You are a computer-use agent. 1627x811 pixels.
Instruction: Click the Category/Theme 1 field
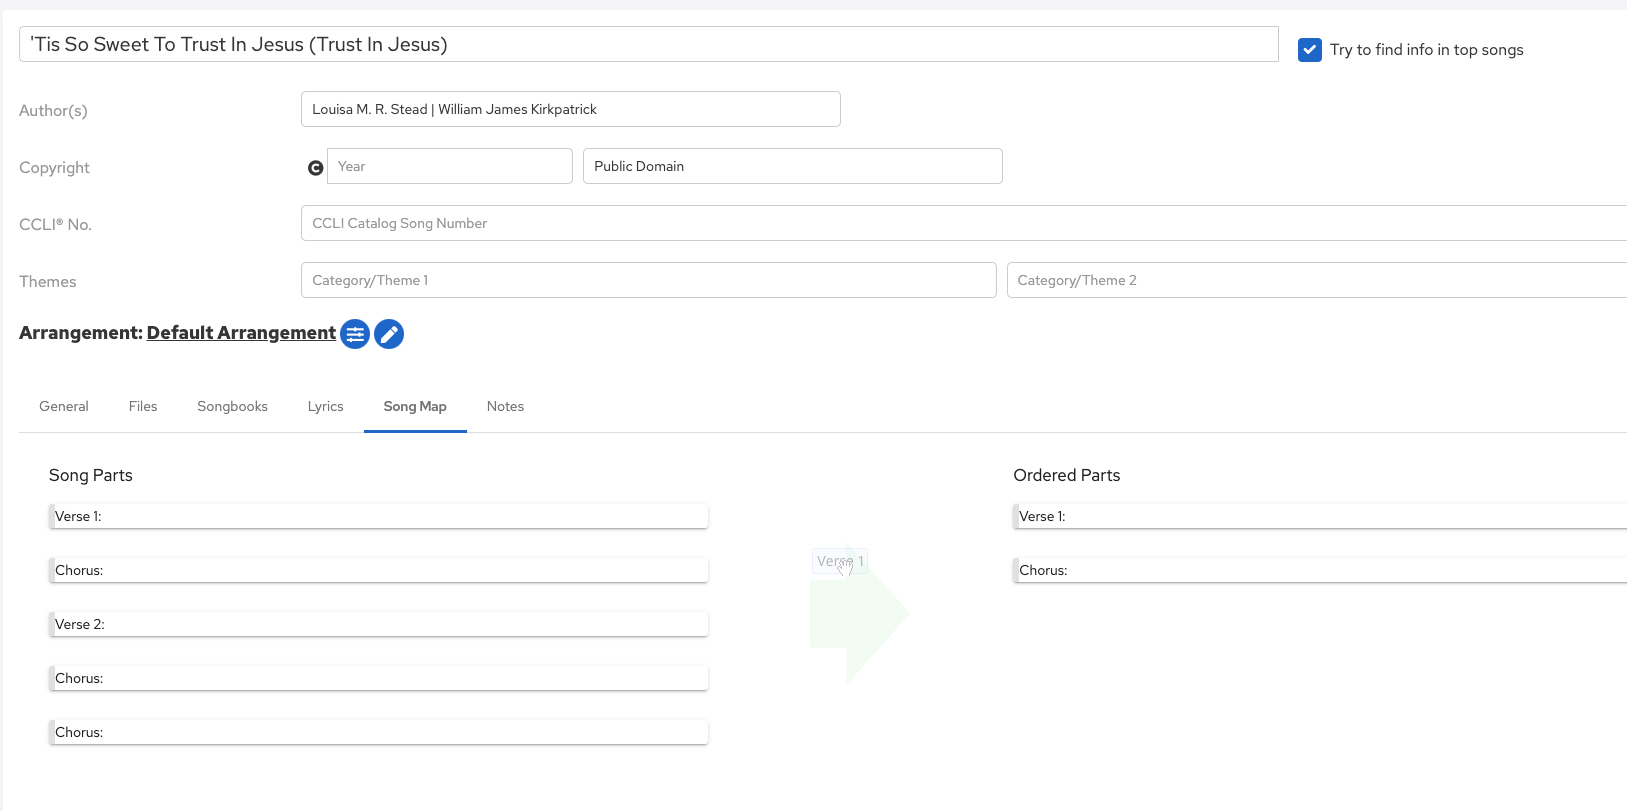point(648,280)
